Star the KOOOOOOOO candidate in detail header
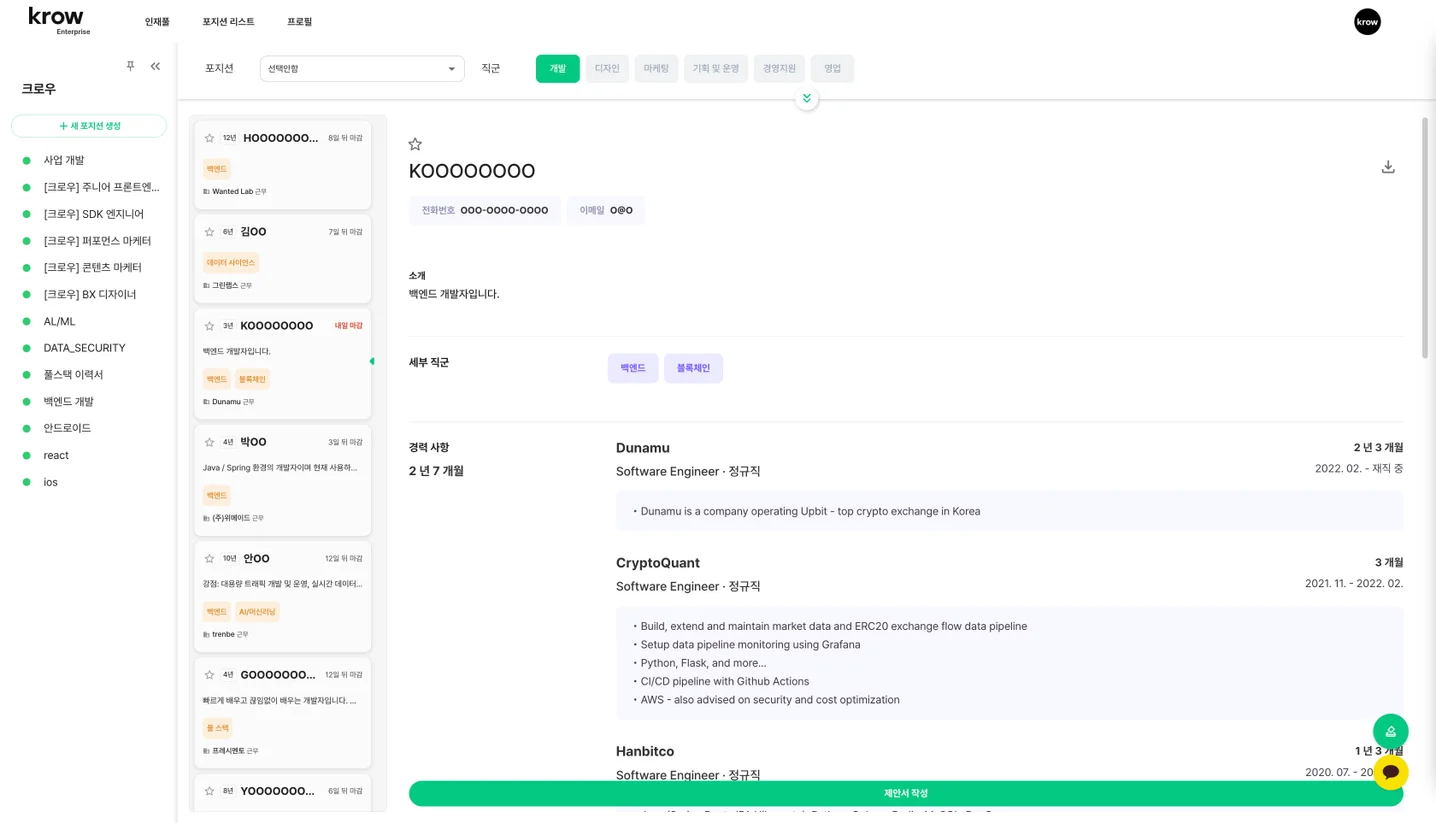This screenshot has height=823, width=1436. coord(415,144)
